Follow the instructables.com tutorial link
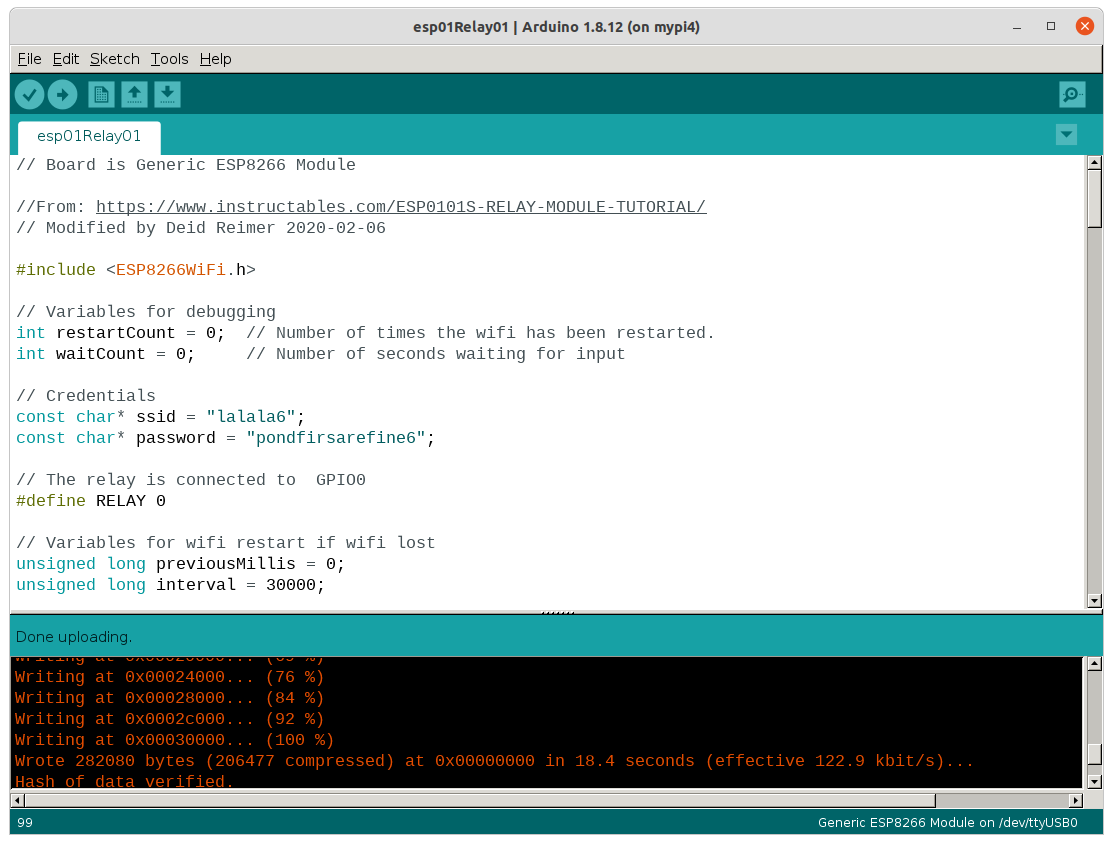 pos(401,207)
